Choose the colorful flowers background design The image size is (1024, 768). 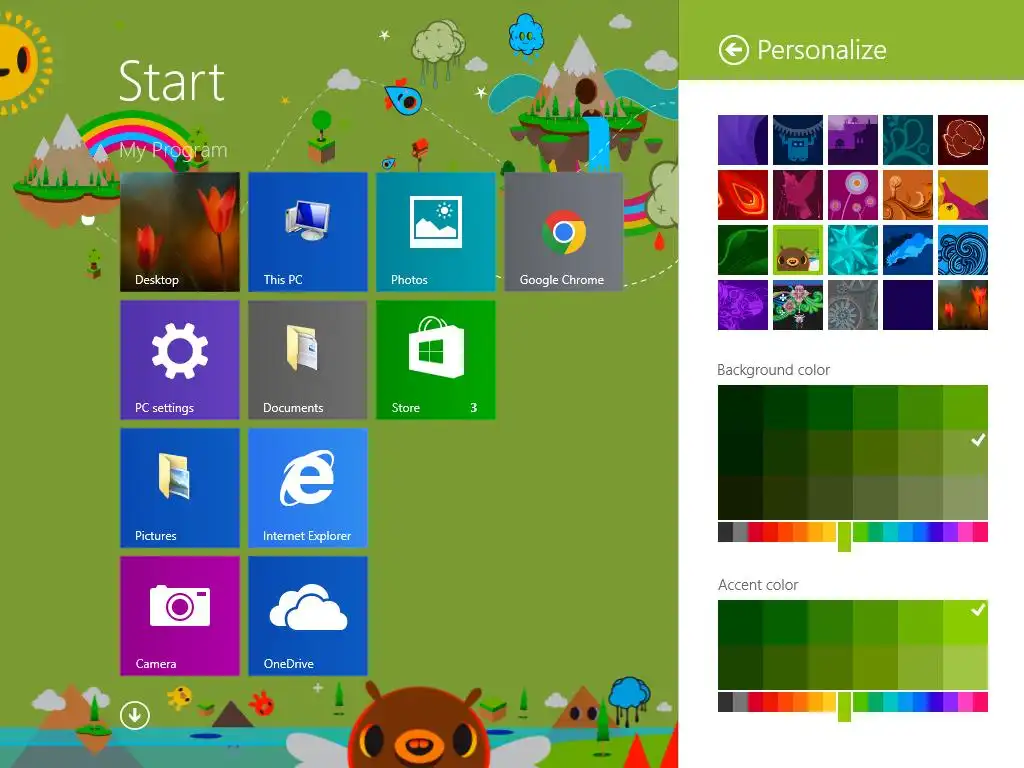click(797, 304)
